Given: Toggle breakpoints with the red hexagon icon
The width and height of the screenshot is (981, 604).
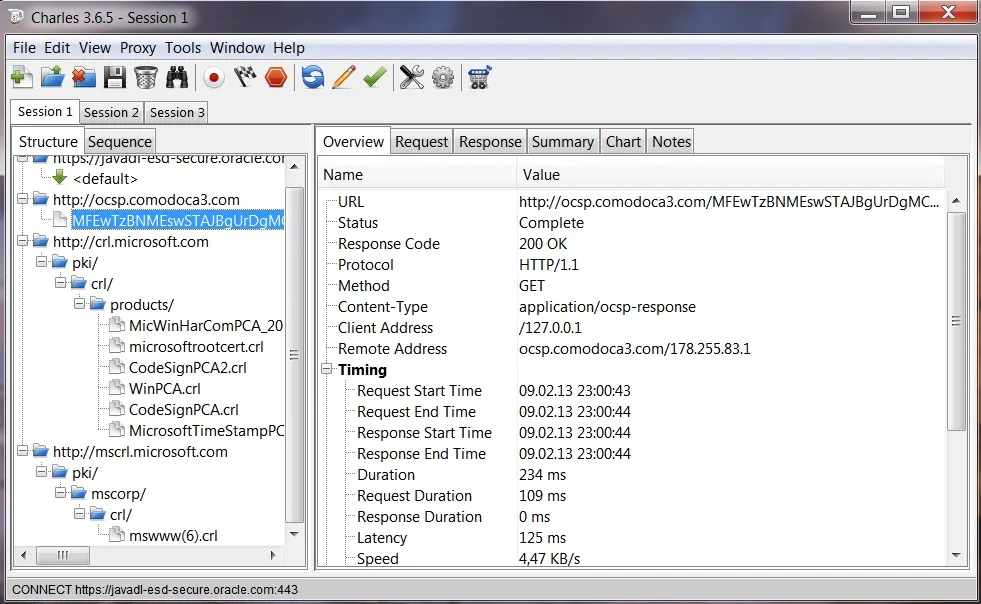Looking at the screenshot, I should pyautogui.click(x=276, y=78).
